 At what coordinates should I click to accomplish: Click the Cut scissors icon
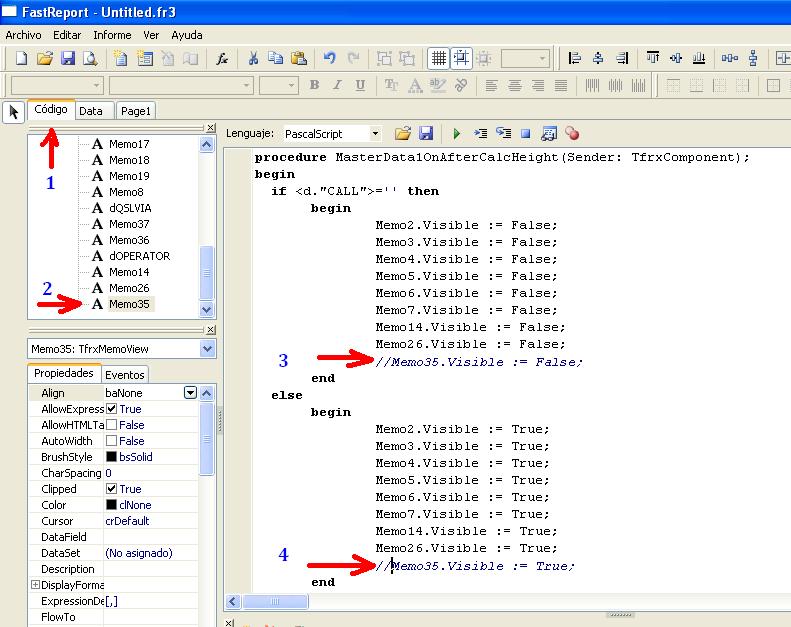tap(254, 59)
